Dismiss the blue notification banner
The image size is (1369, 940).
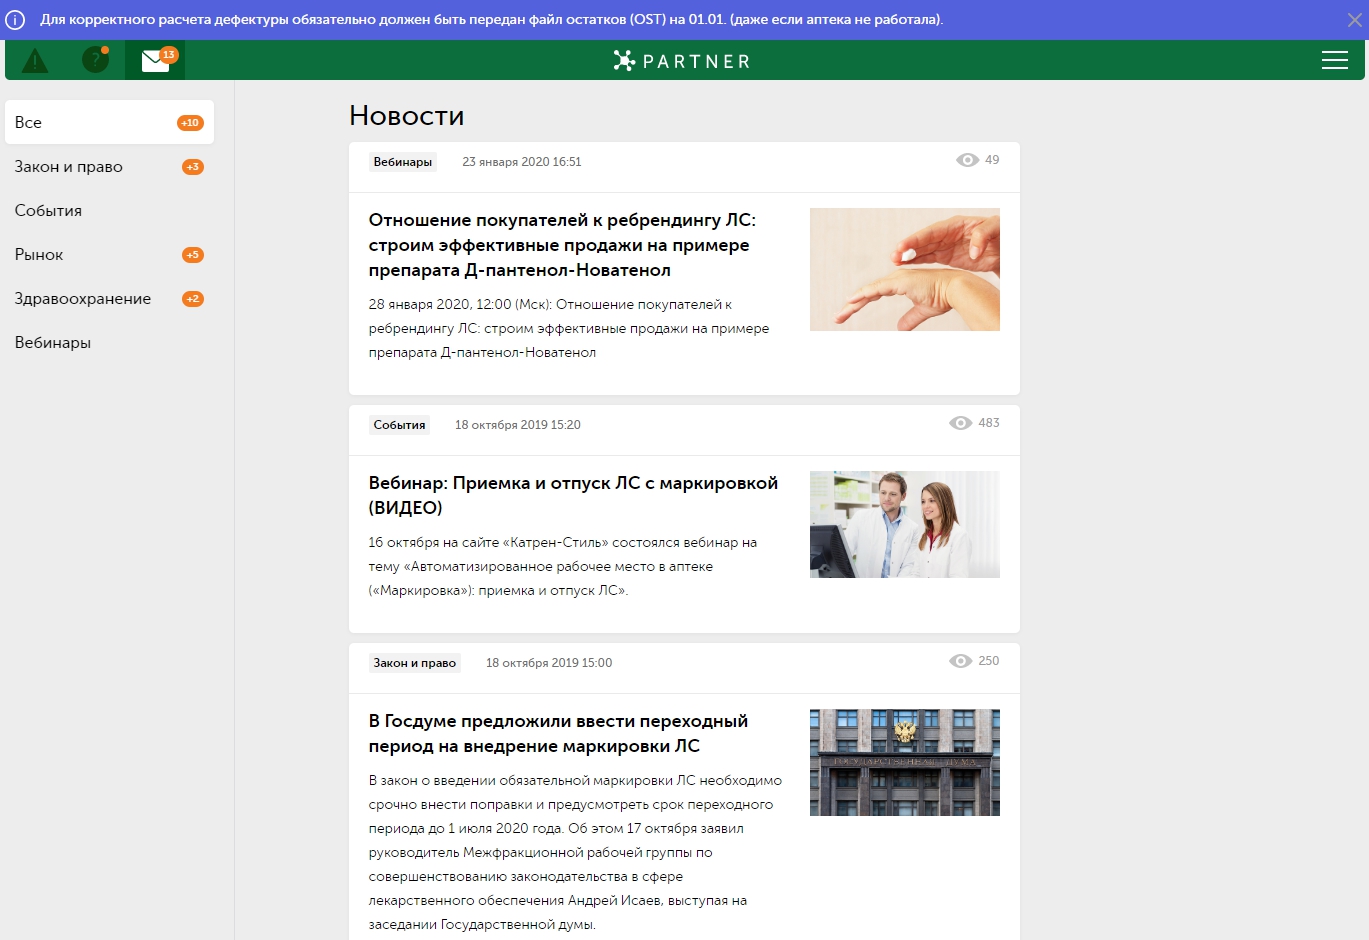click(x=1354, y=20)
